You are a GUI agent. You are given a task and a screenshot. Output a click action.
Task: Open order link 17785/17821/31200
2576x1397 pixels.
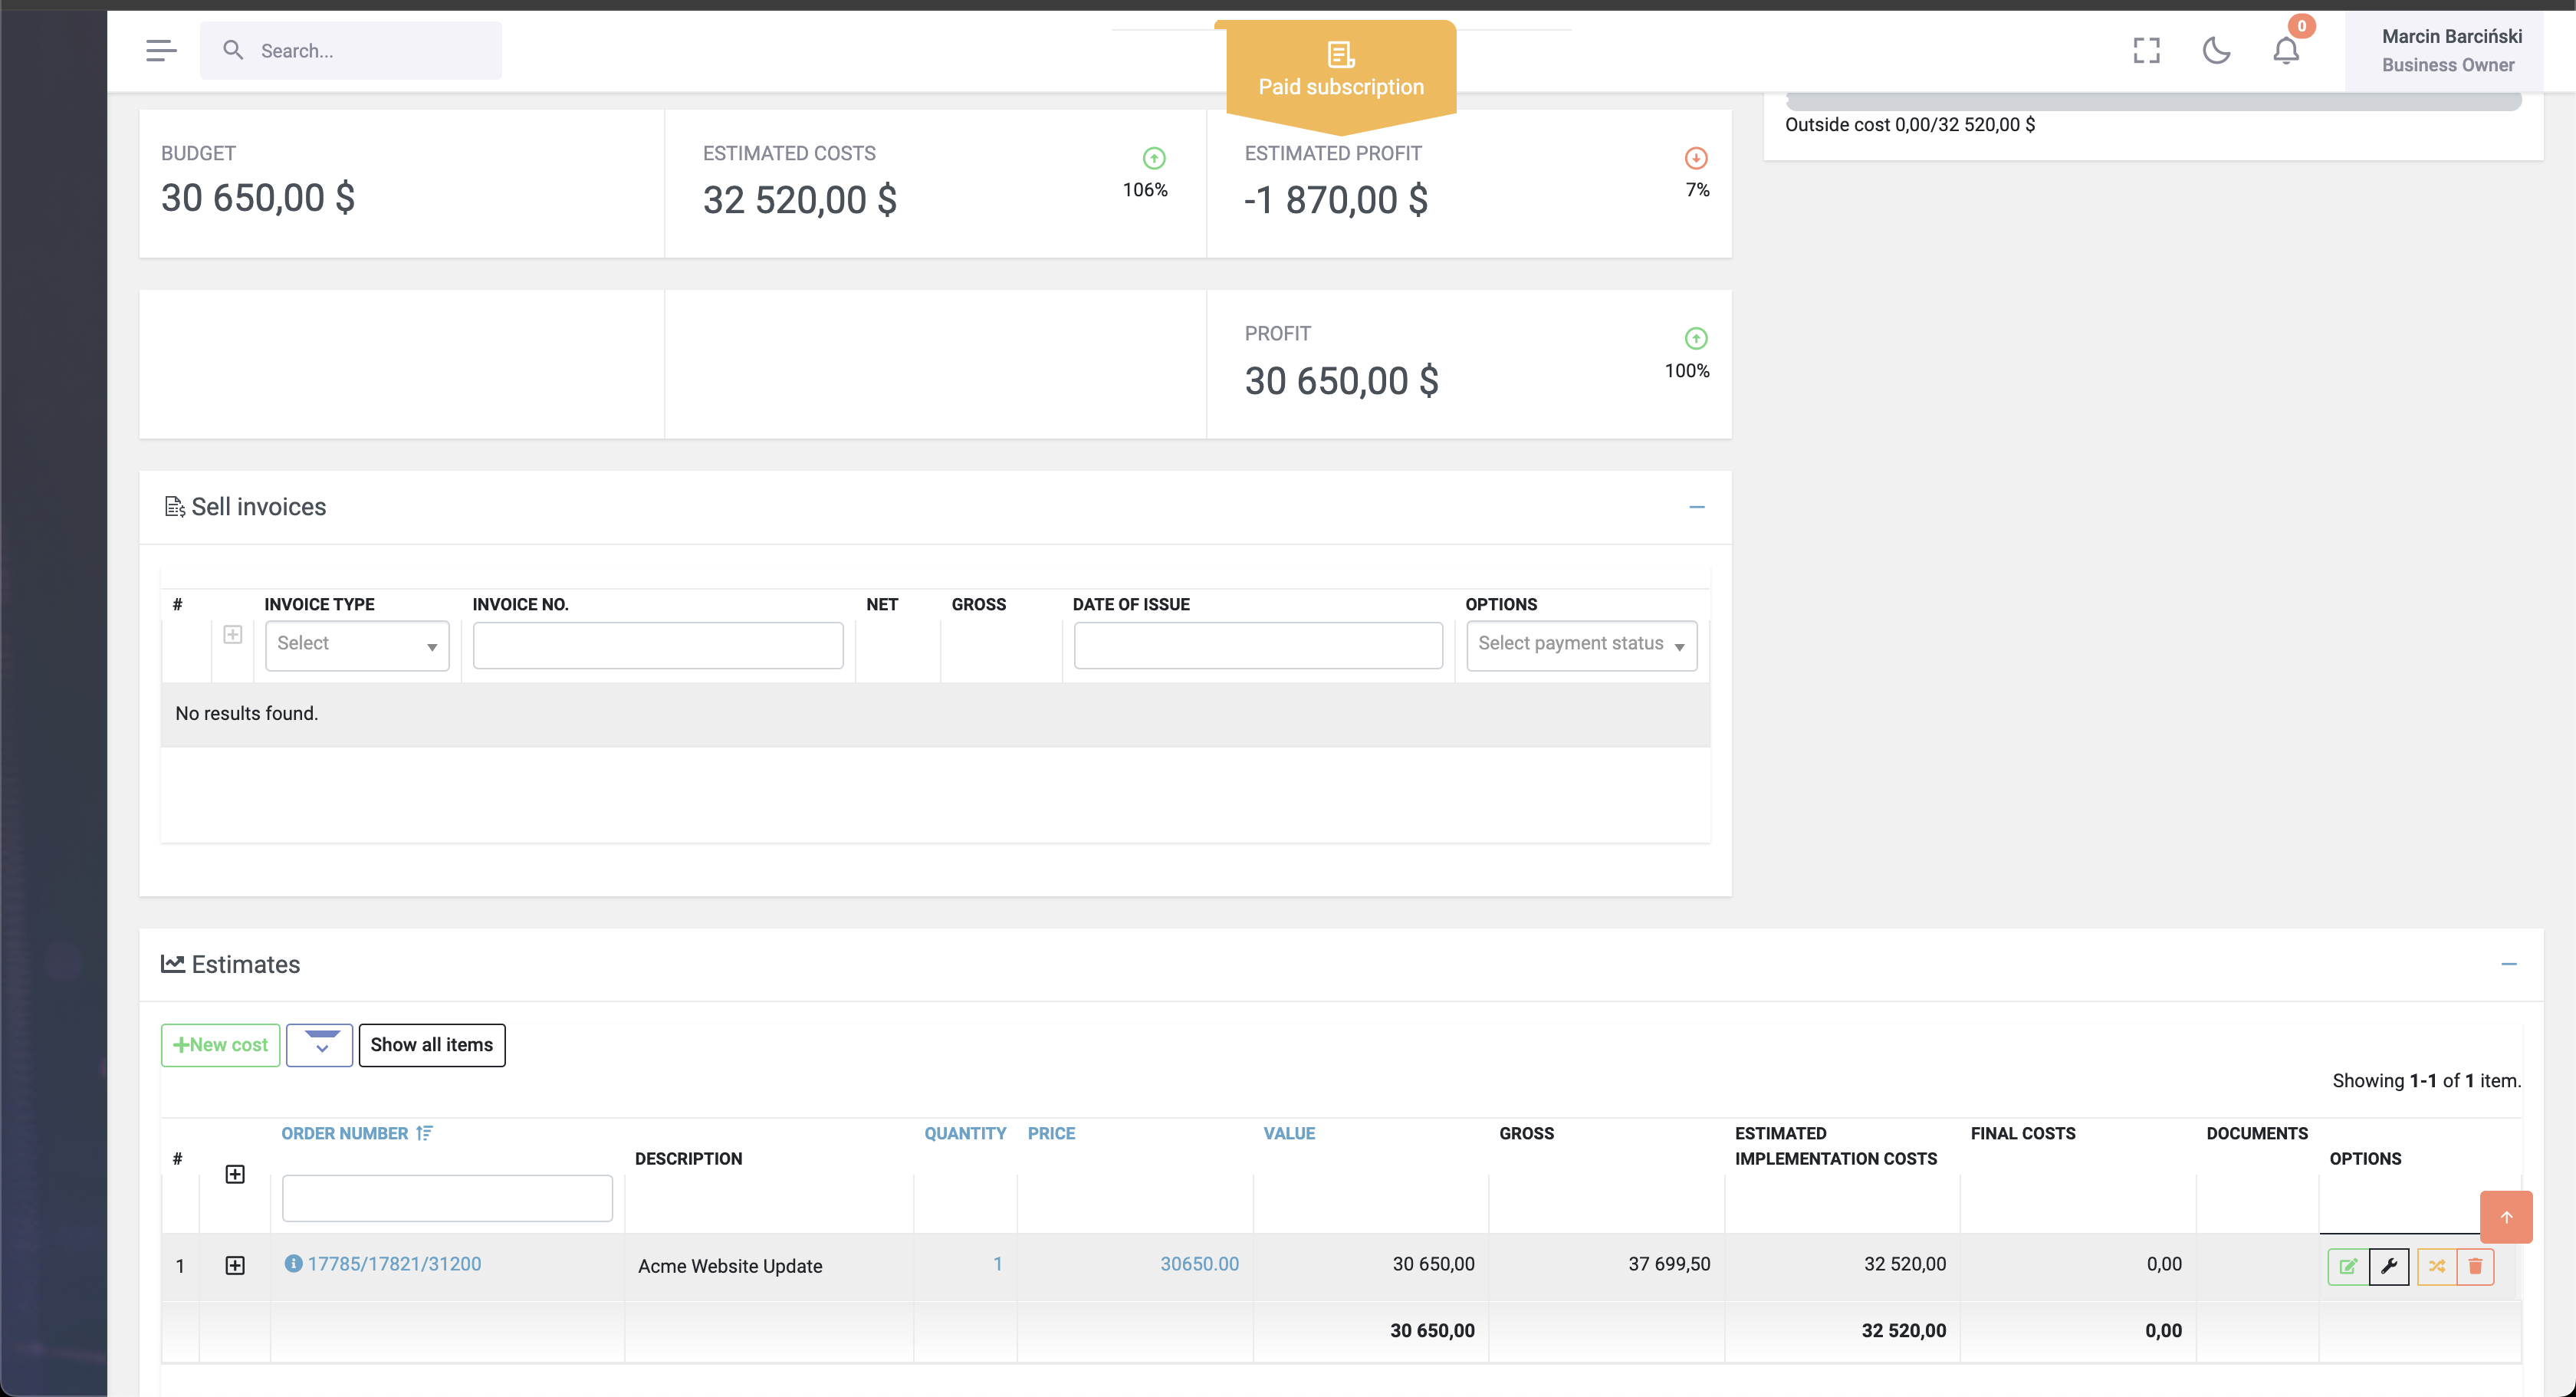point(394,1264)
